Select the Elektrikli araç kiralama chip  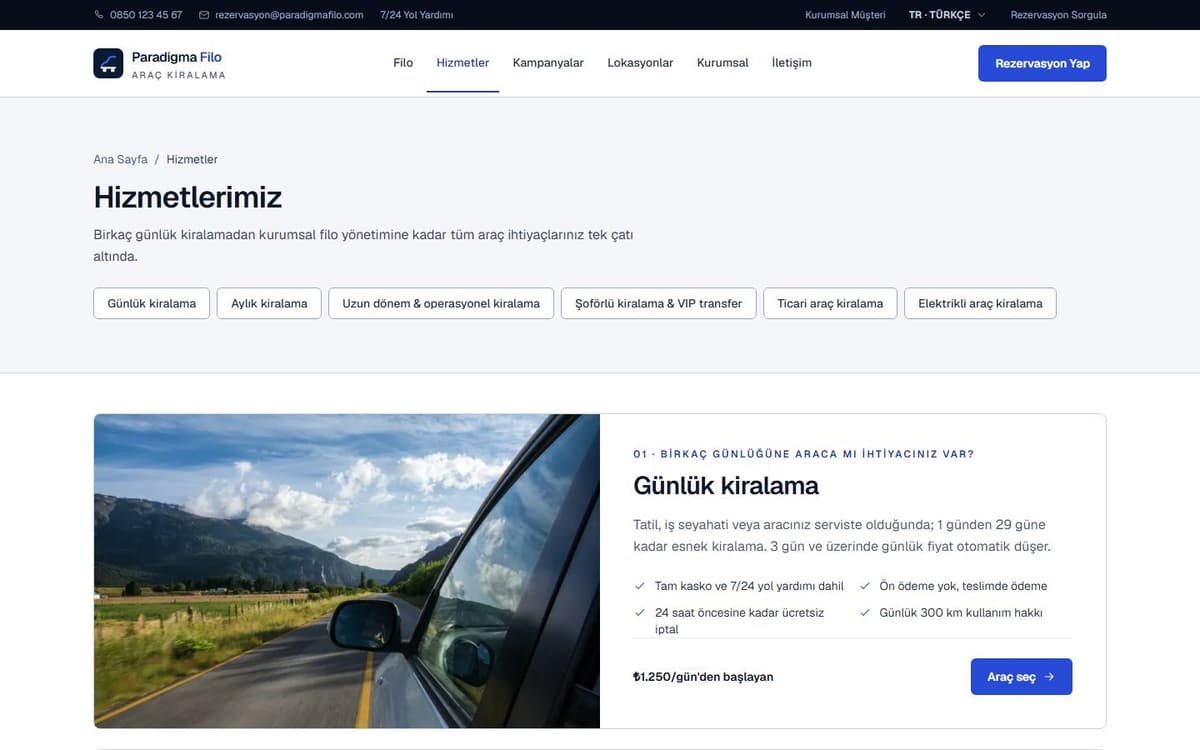980,303
